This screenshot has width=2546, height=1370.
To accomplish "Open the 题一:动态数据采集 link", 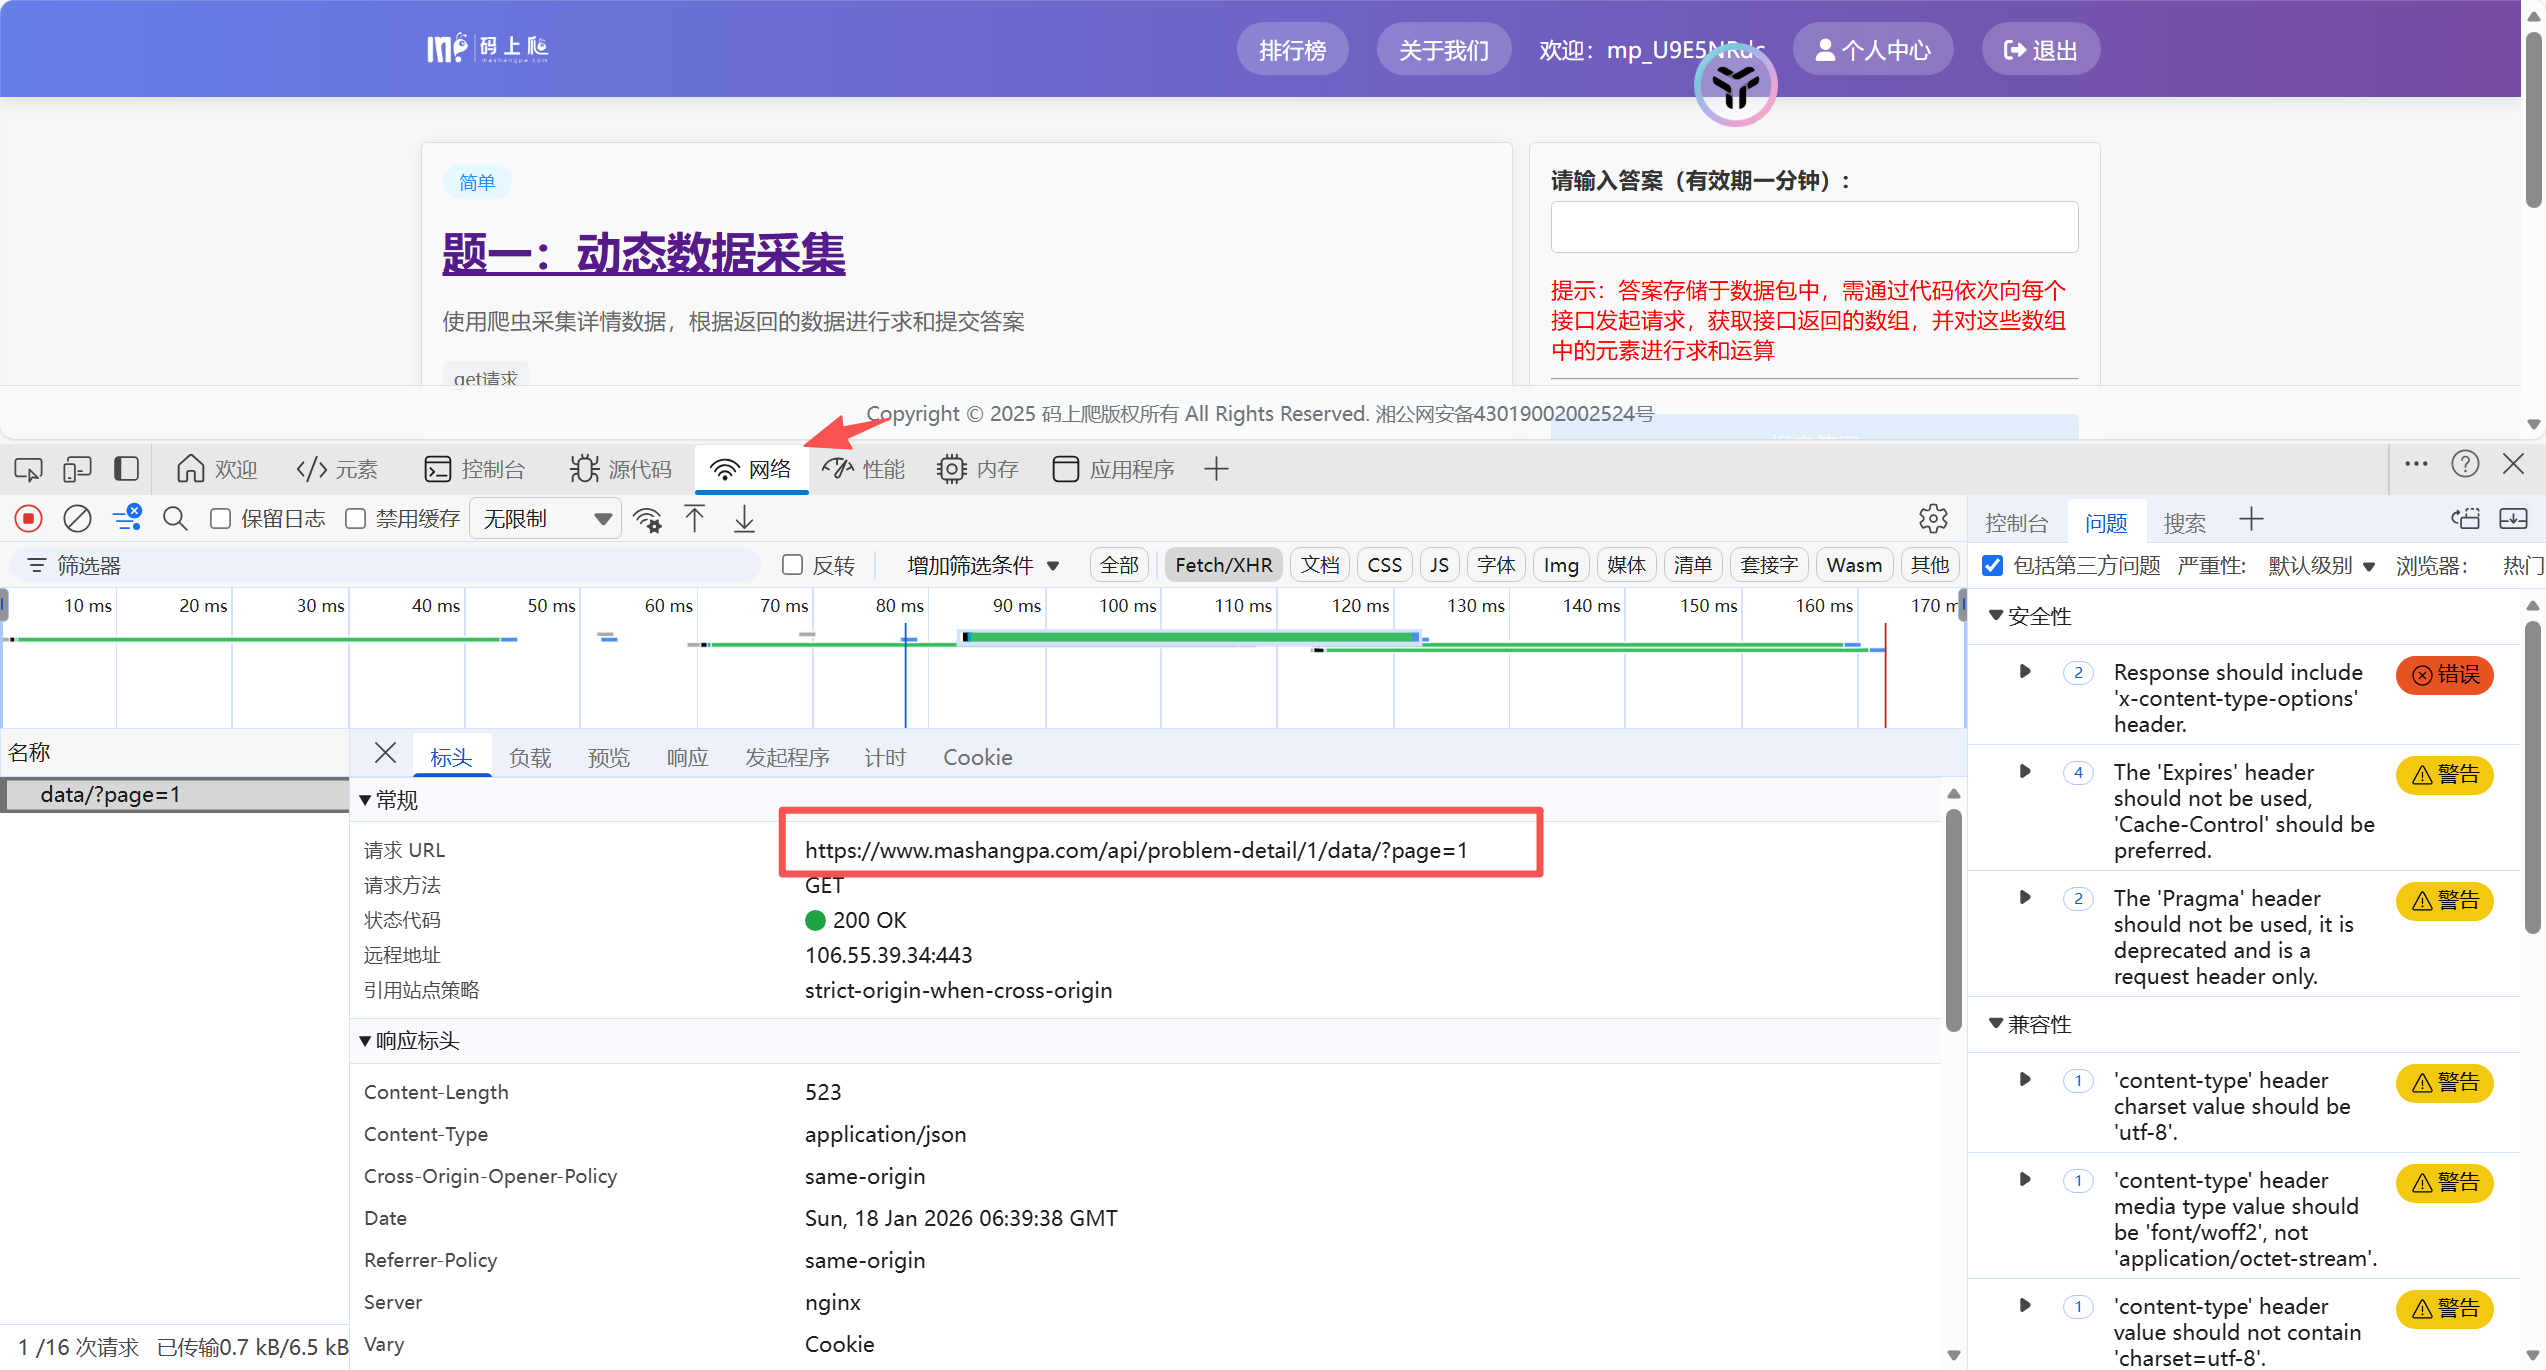I will point(643,254).
